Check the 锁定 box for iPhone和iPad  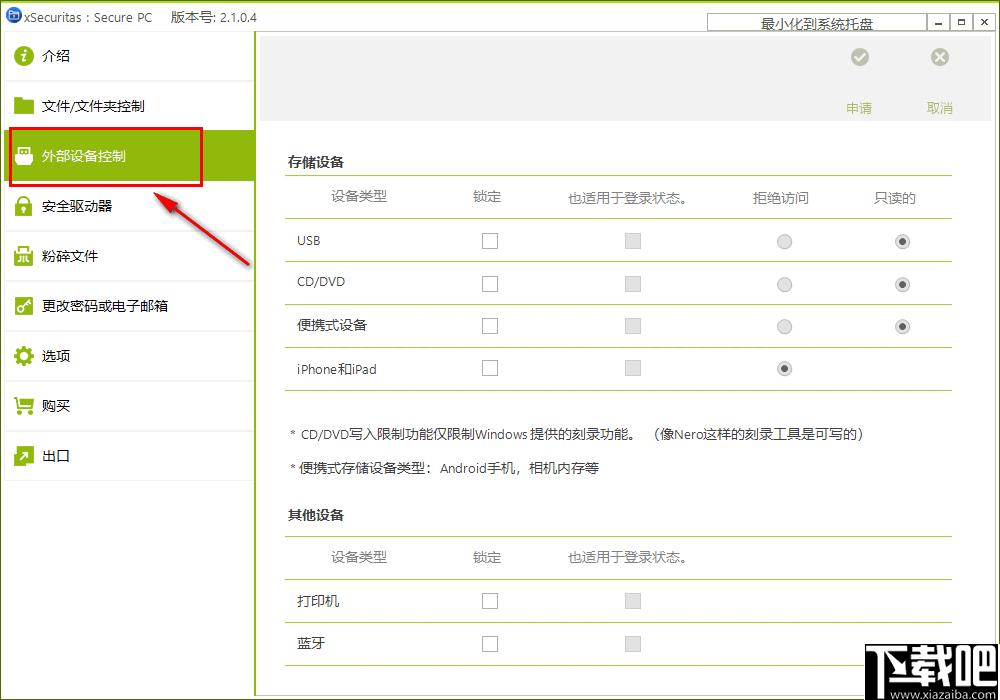[490, 368]
